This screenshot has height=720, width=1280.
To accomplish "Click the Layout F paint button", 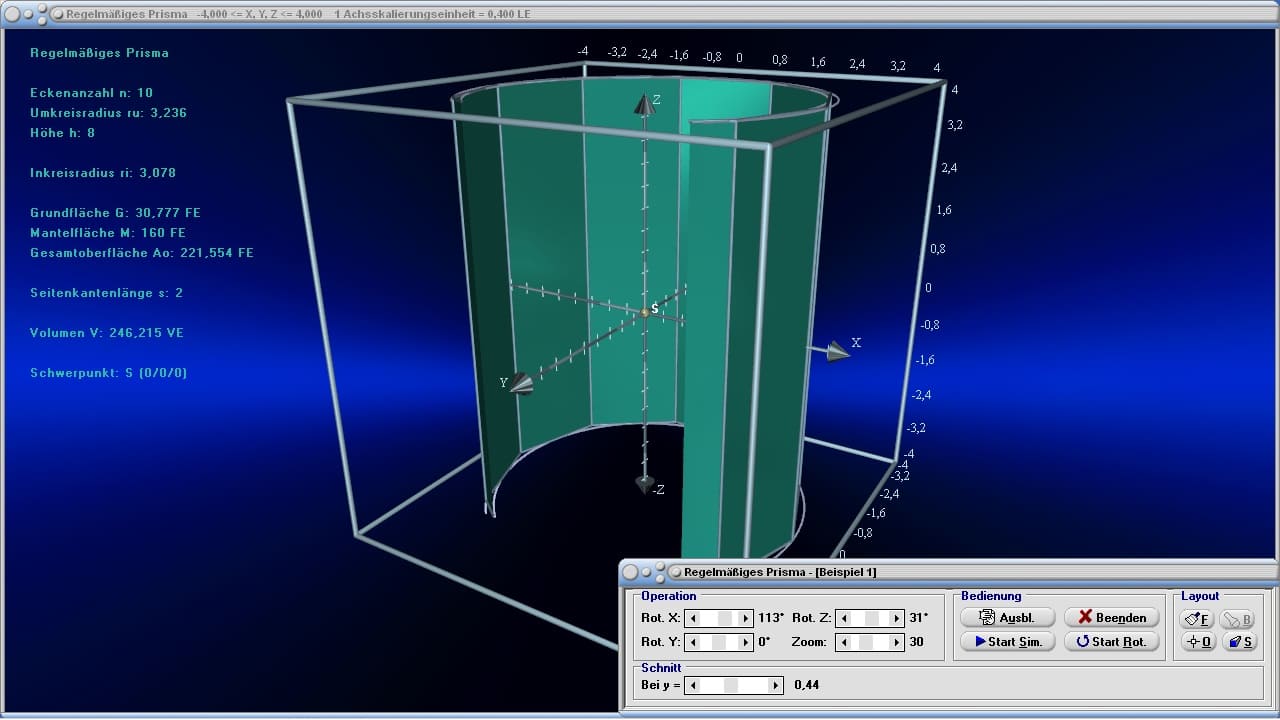I will (x=1197, y=619).
